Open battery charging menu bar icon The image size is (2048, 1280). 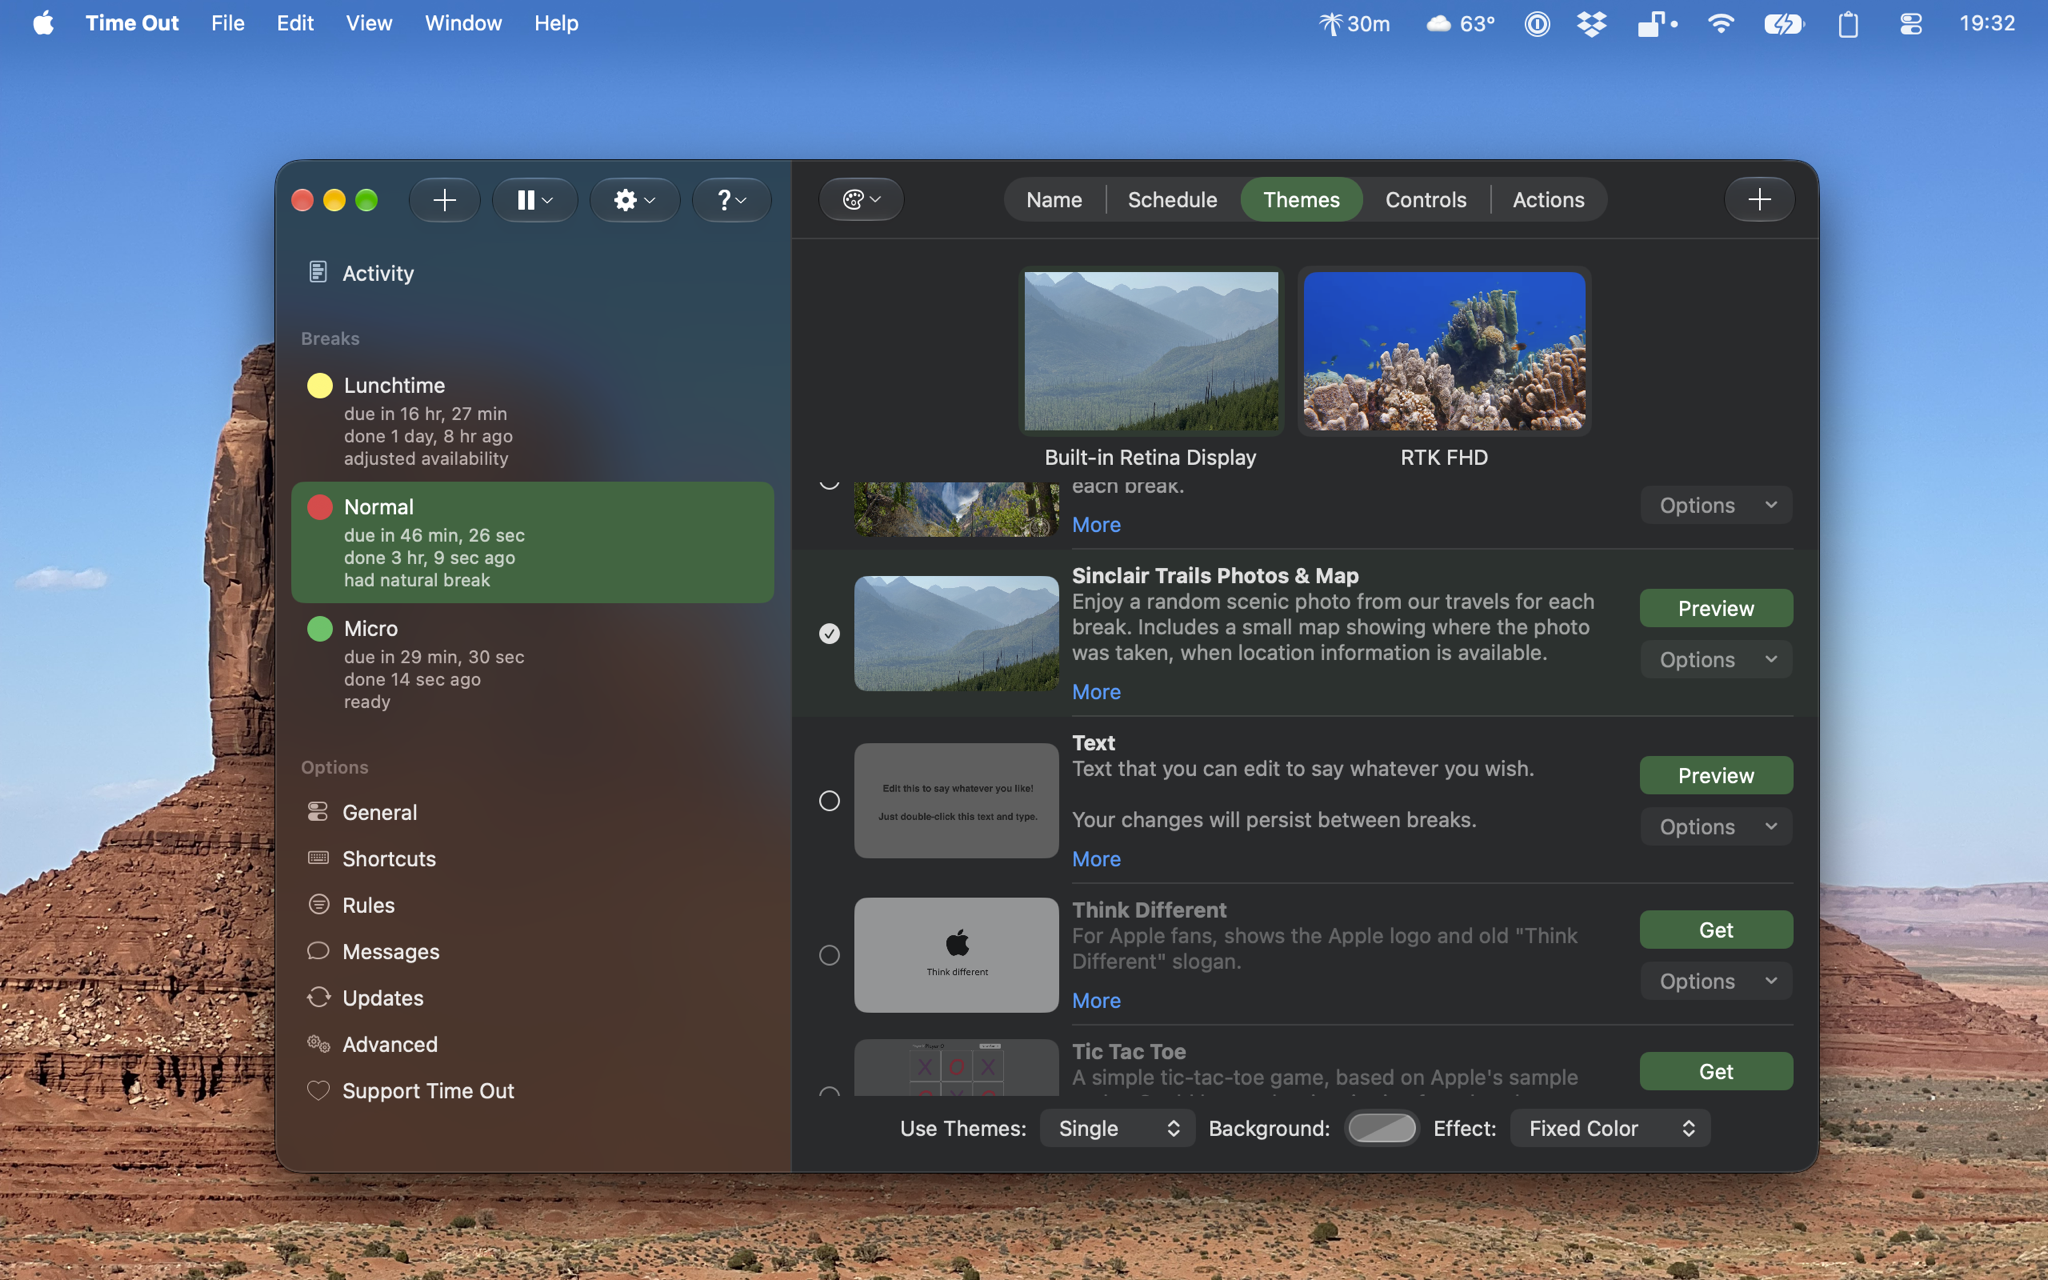(x=1783, y=23)
